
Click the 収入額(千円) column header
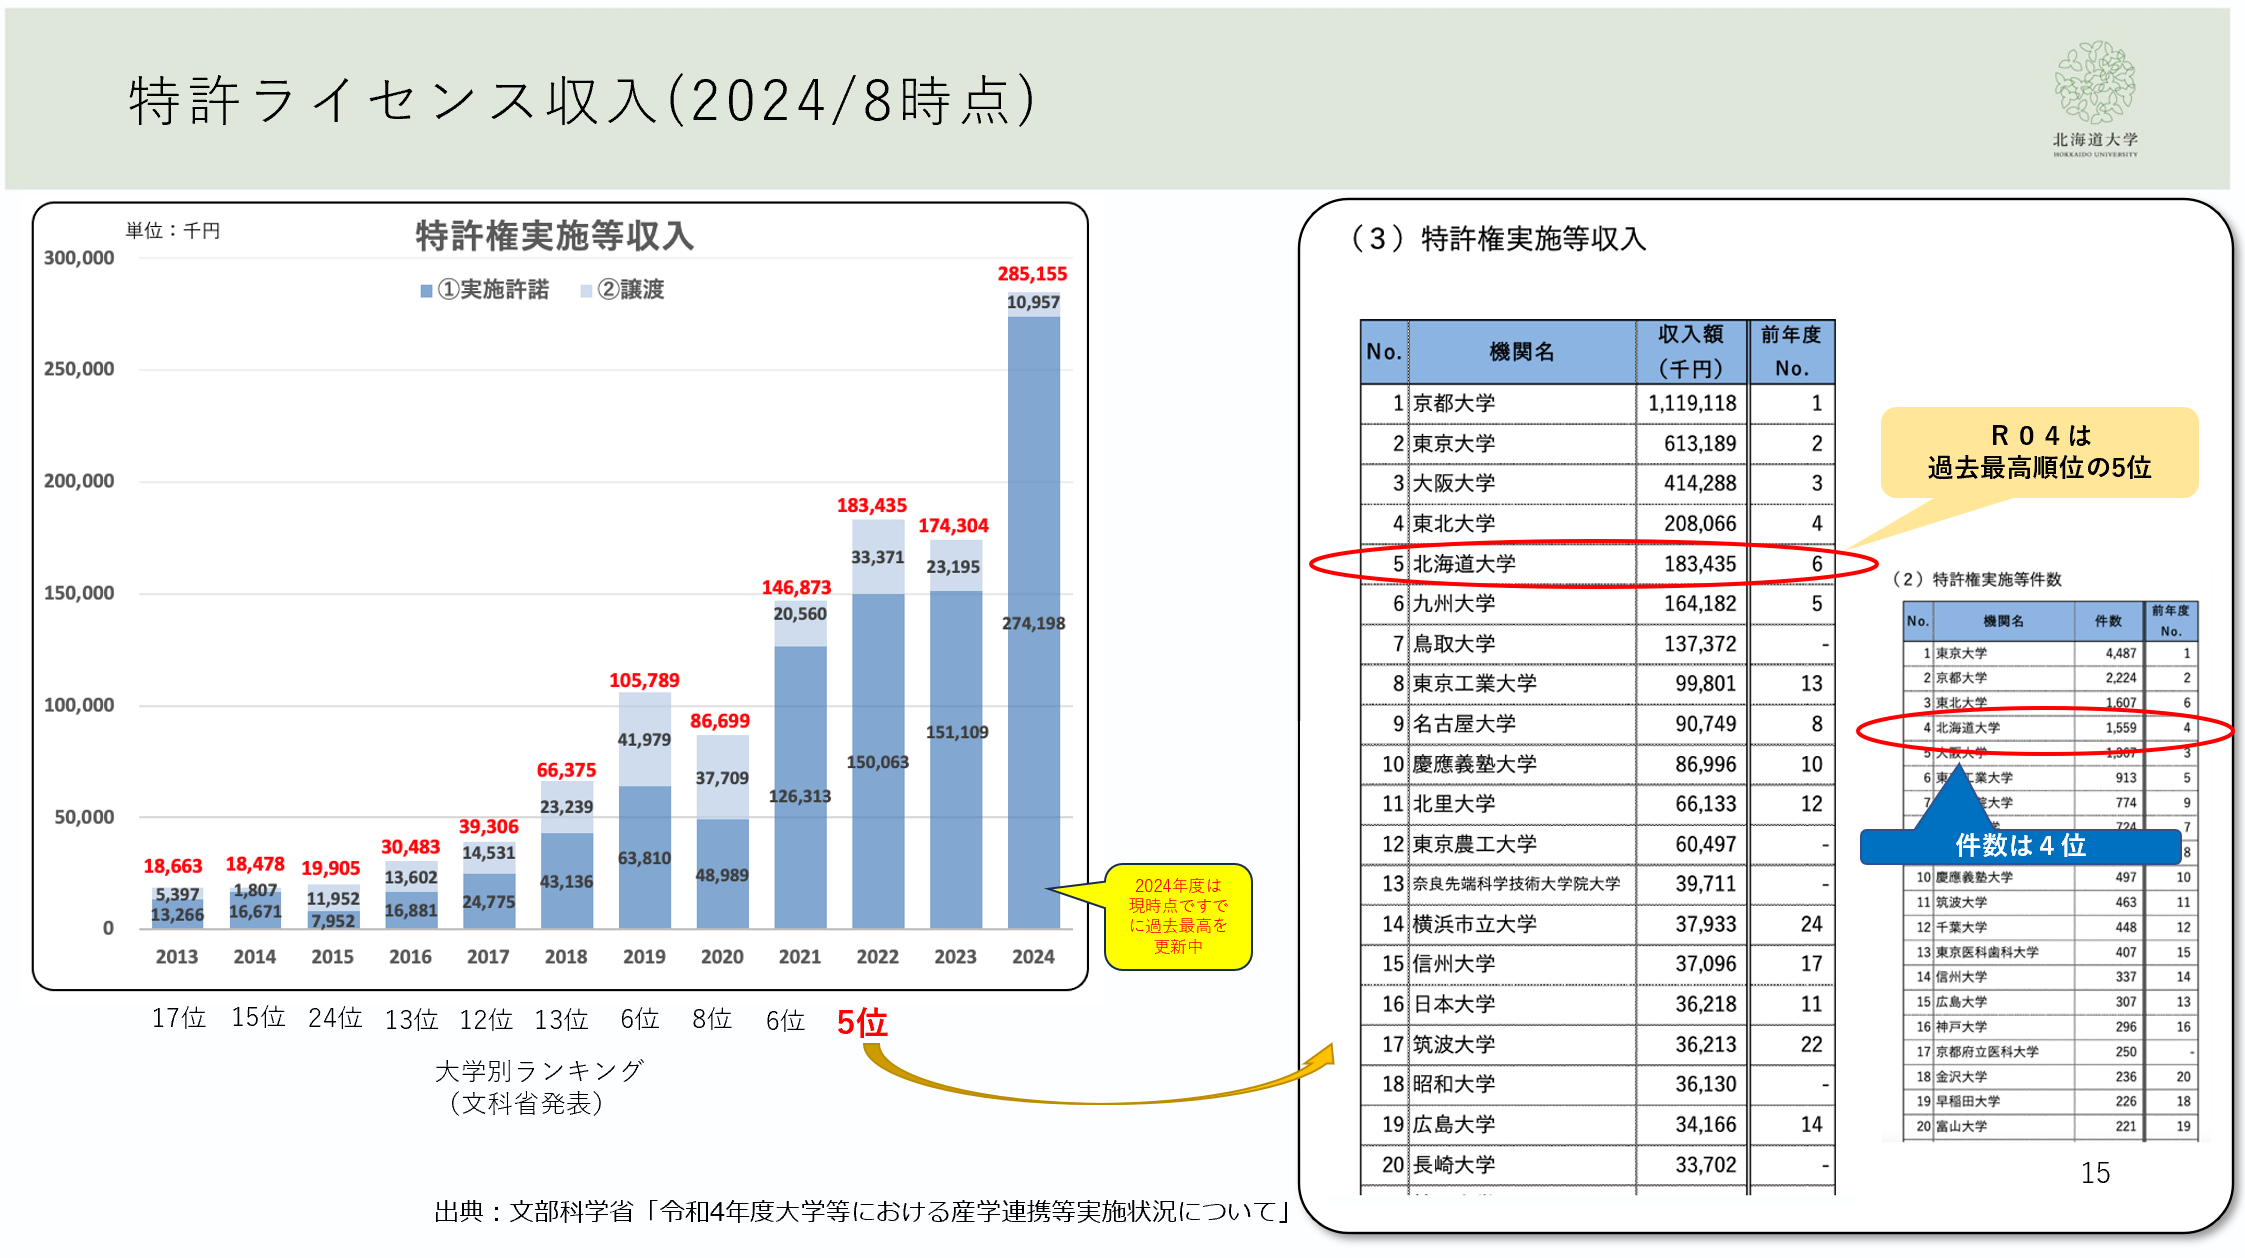[x=1691, y=352]
